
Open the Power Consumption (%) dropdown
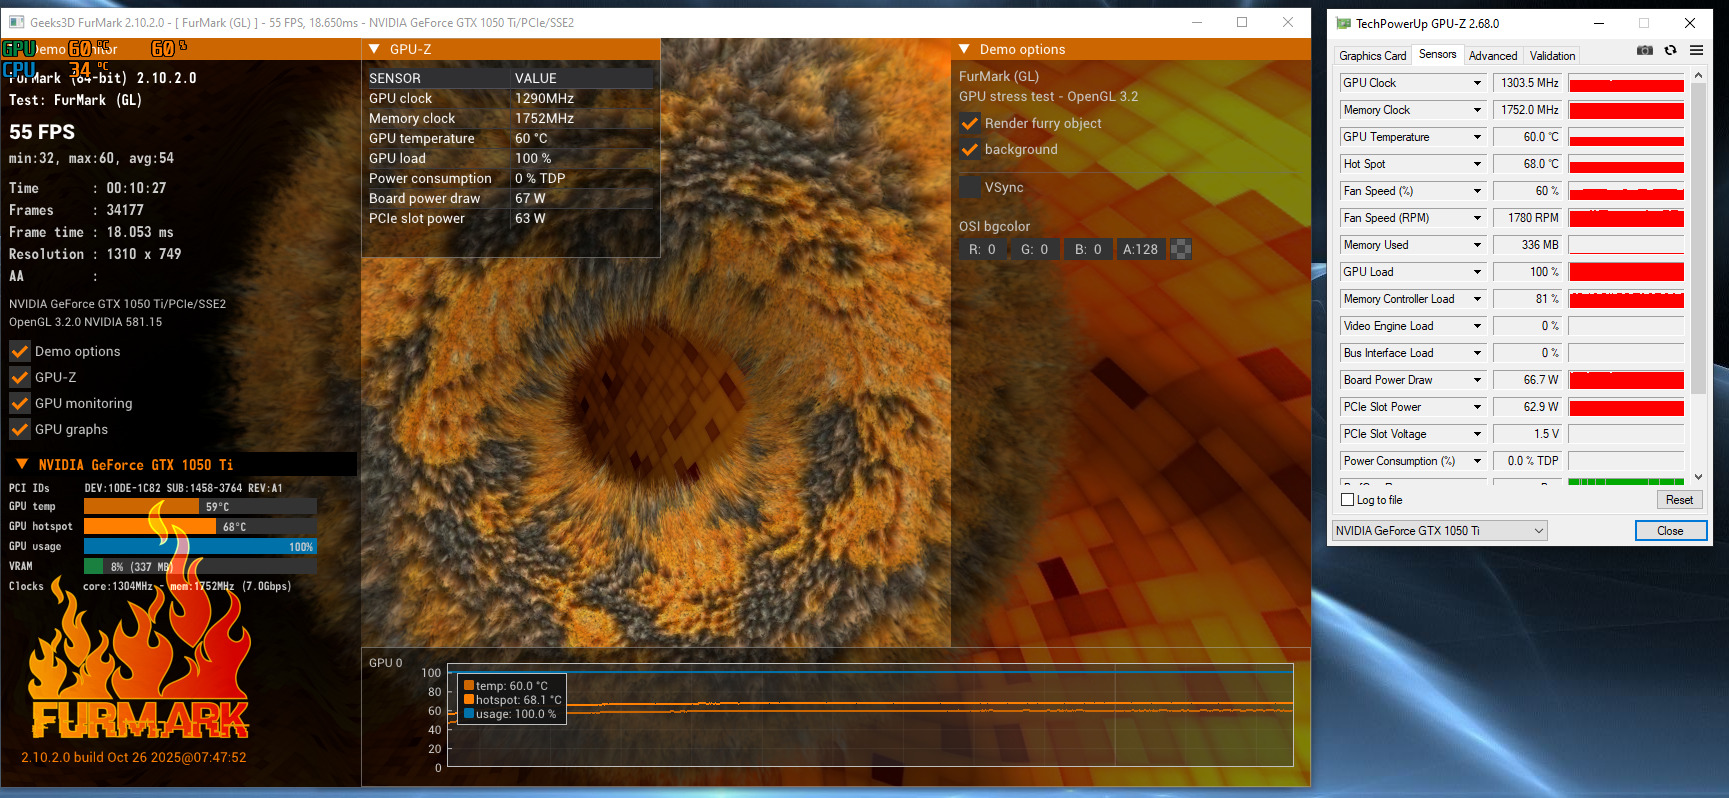(x=1477, y=461)
